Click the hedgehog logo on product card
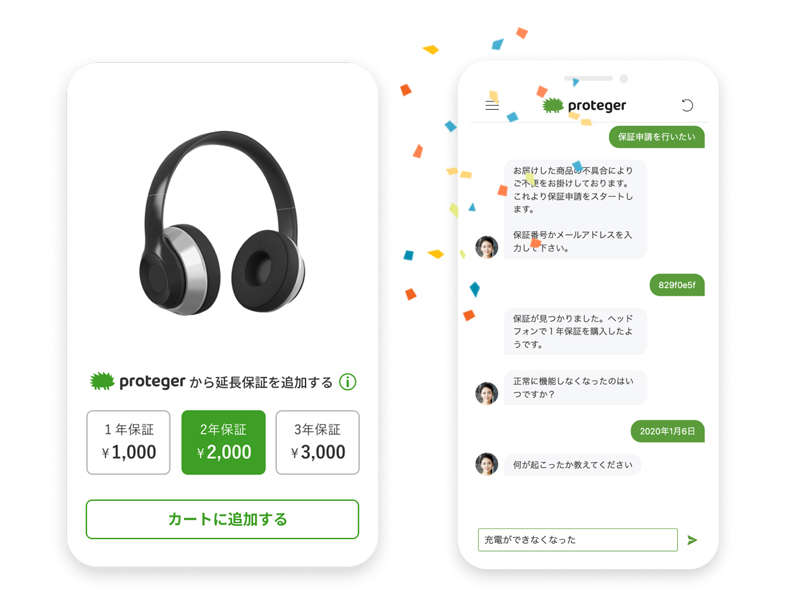This screenshot has height=603, width=800. coord(102,381)
